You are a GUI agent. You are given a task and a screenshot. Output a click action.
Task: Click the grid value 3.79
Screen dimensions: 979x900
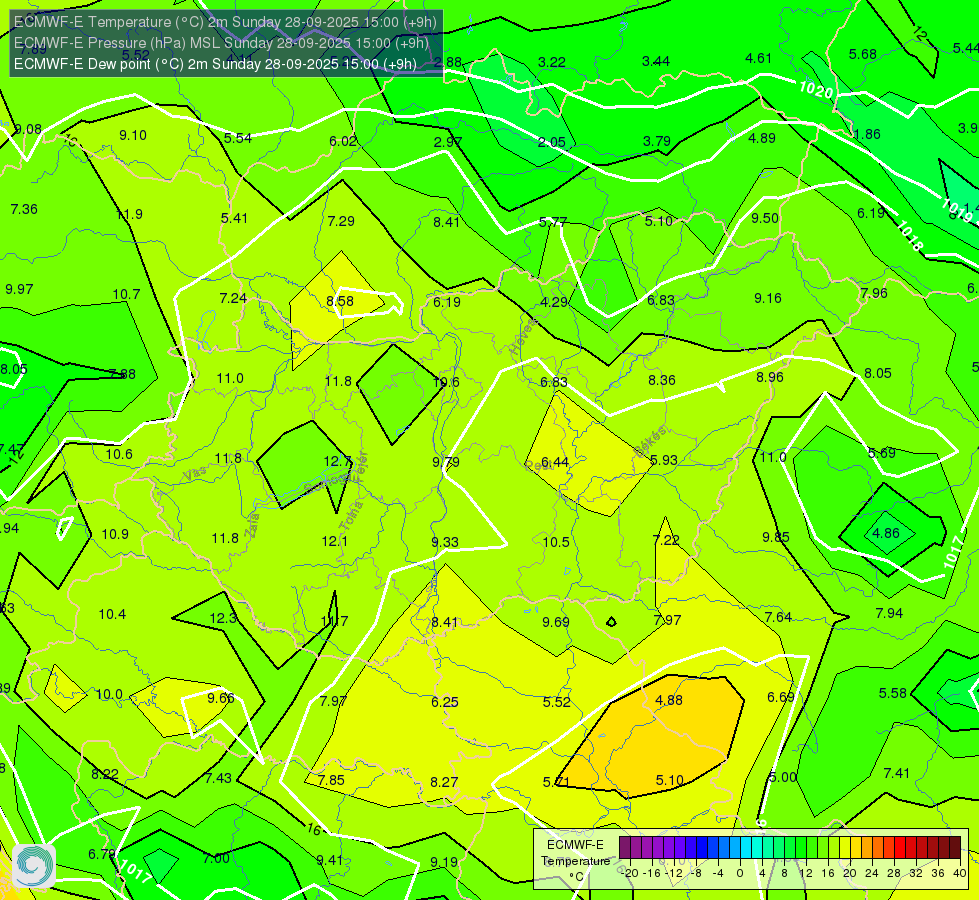657,141
